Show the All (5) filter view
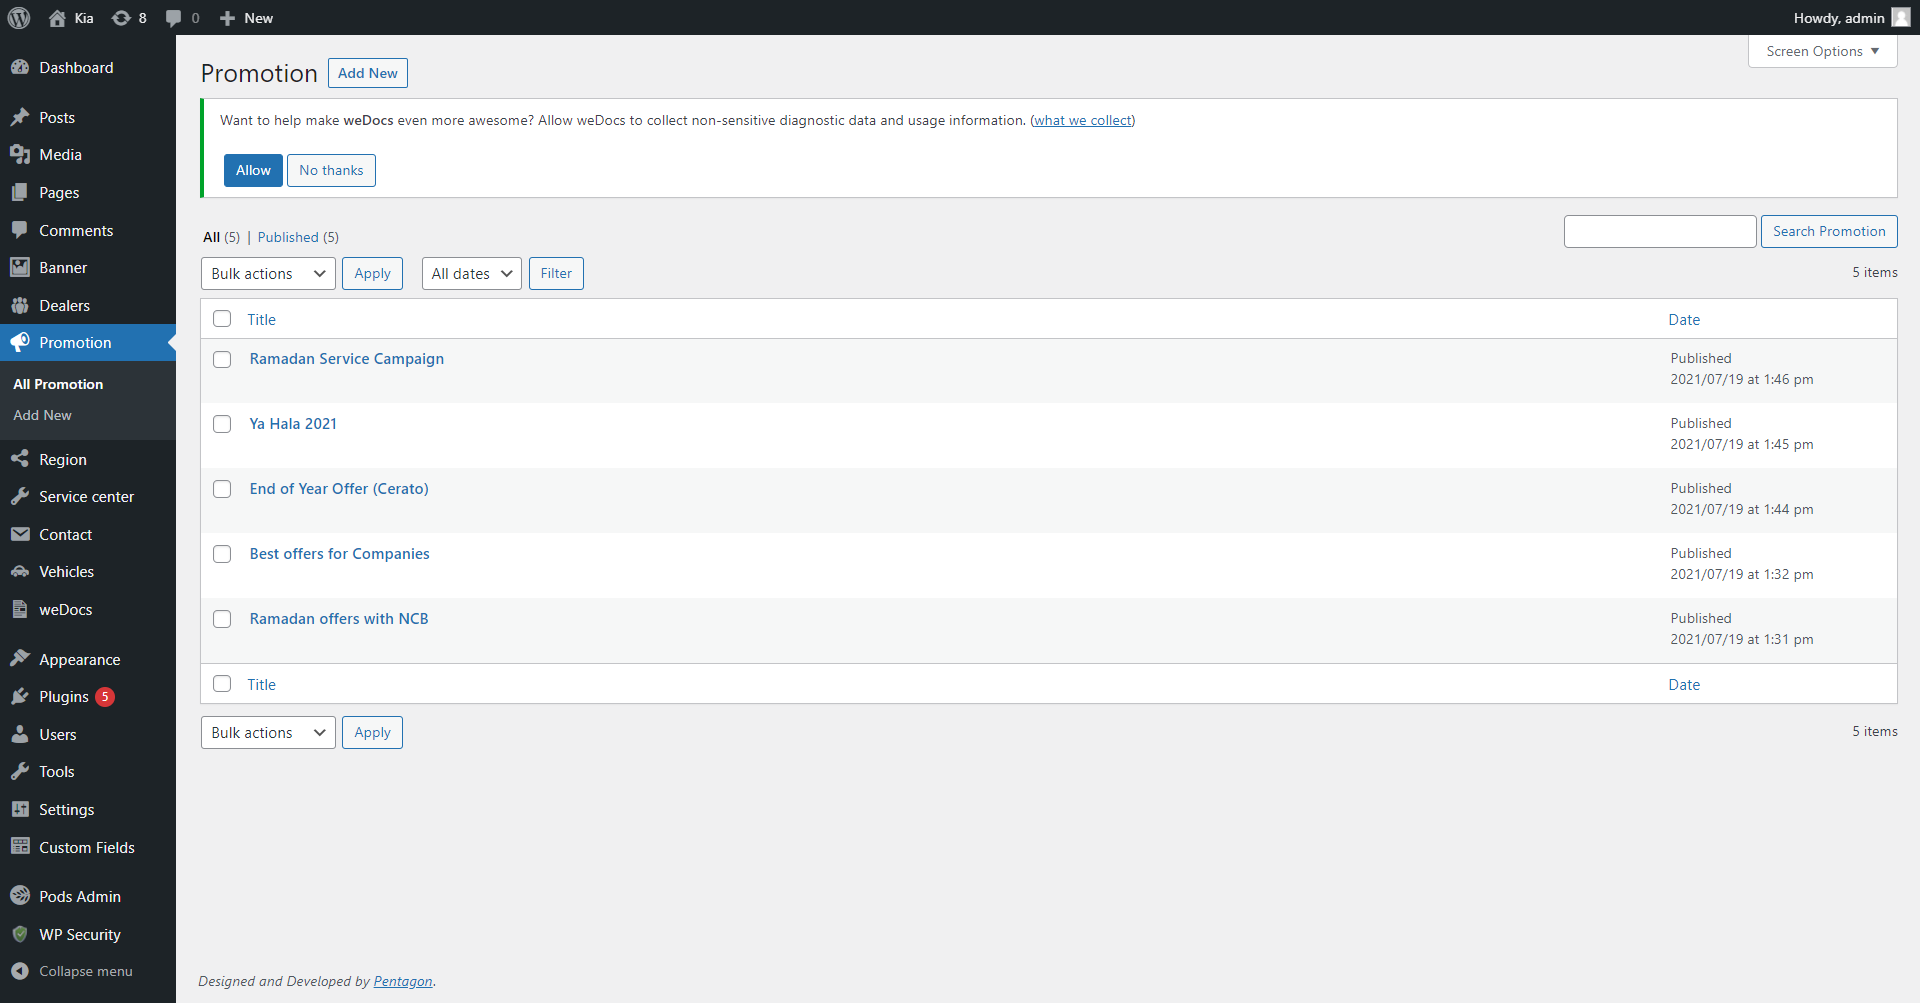The width and height of the screenshot is (1920, 1003). (x=221, y=237)
